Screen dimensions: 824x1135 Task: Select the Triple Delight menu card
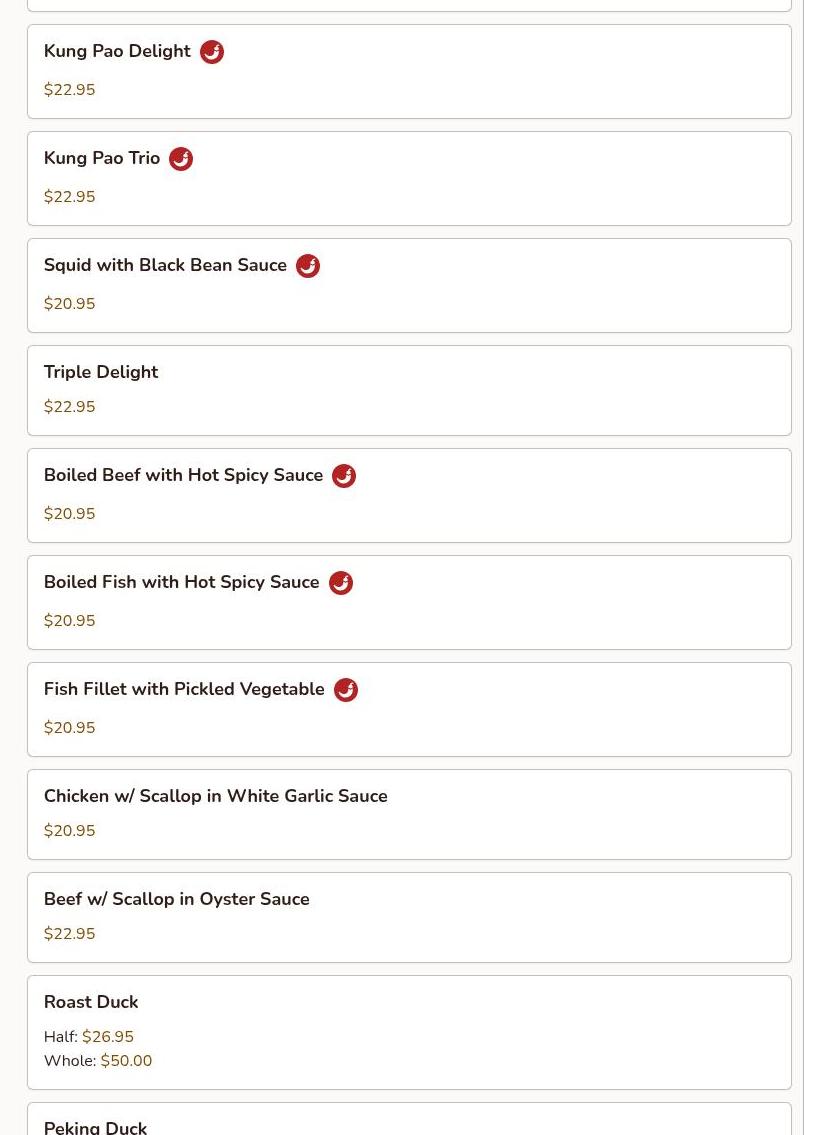tap(409, 391)
